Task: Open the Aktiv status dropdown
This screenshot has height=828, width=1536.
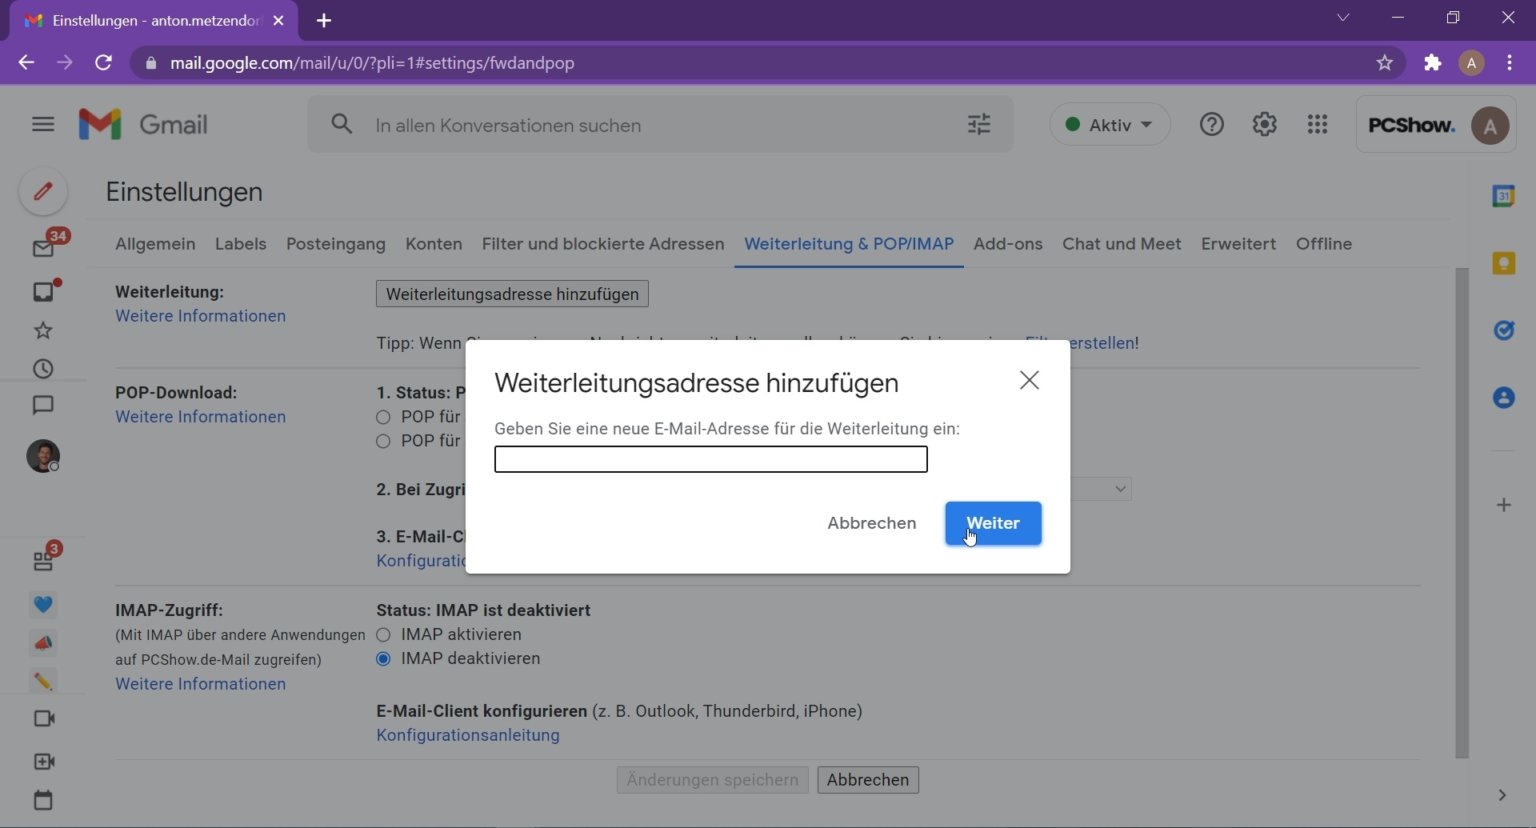Action: coord(1109,124)
